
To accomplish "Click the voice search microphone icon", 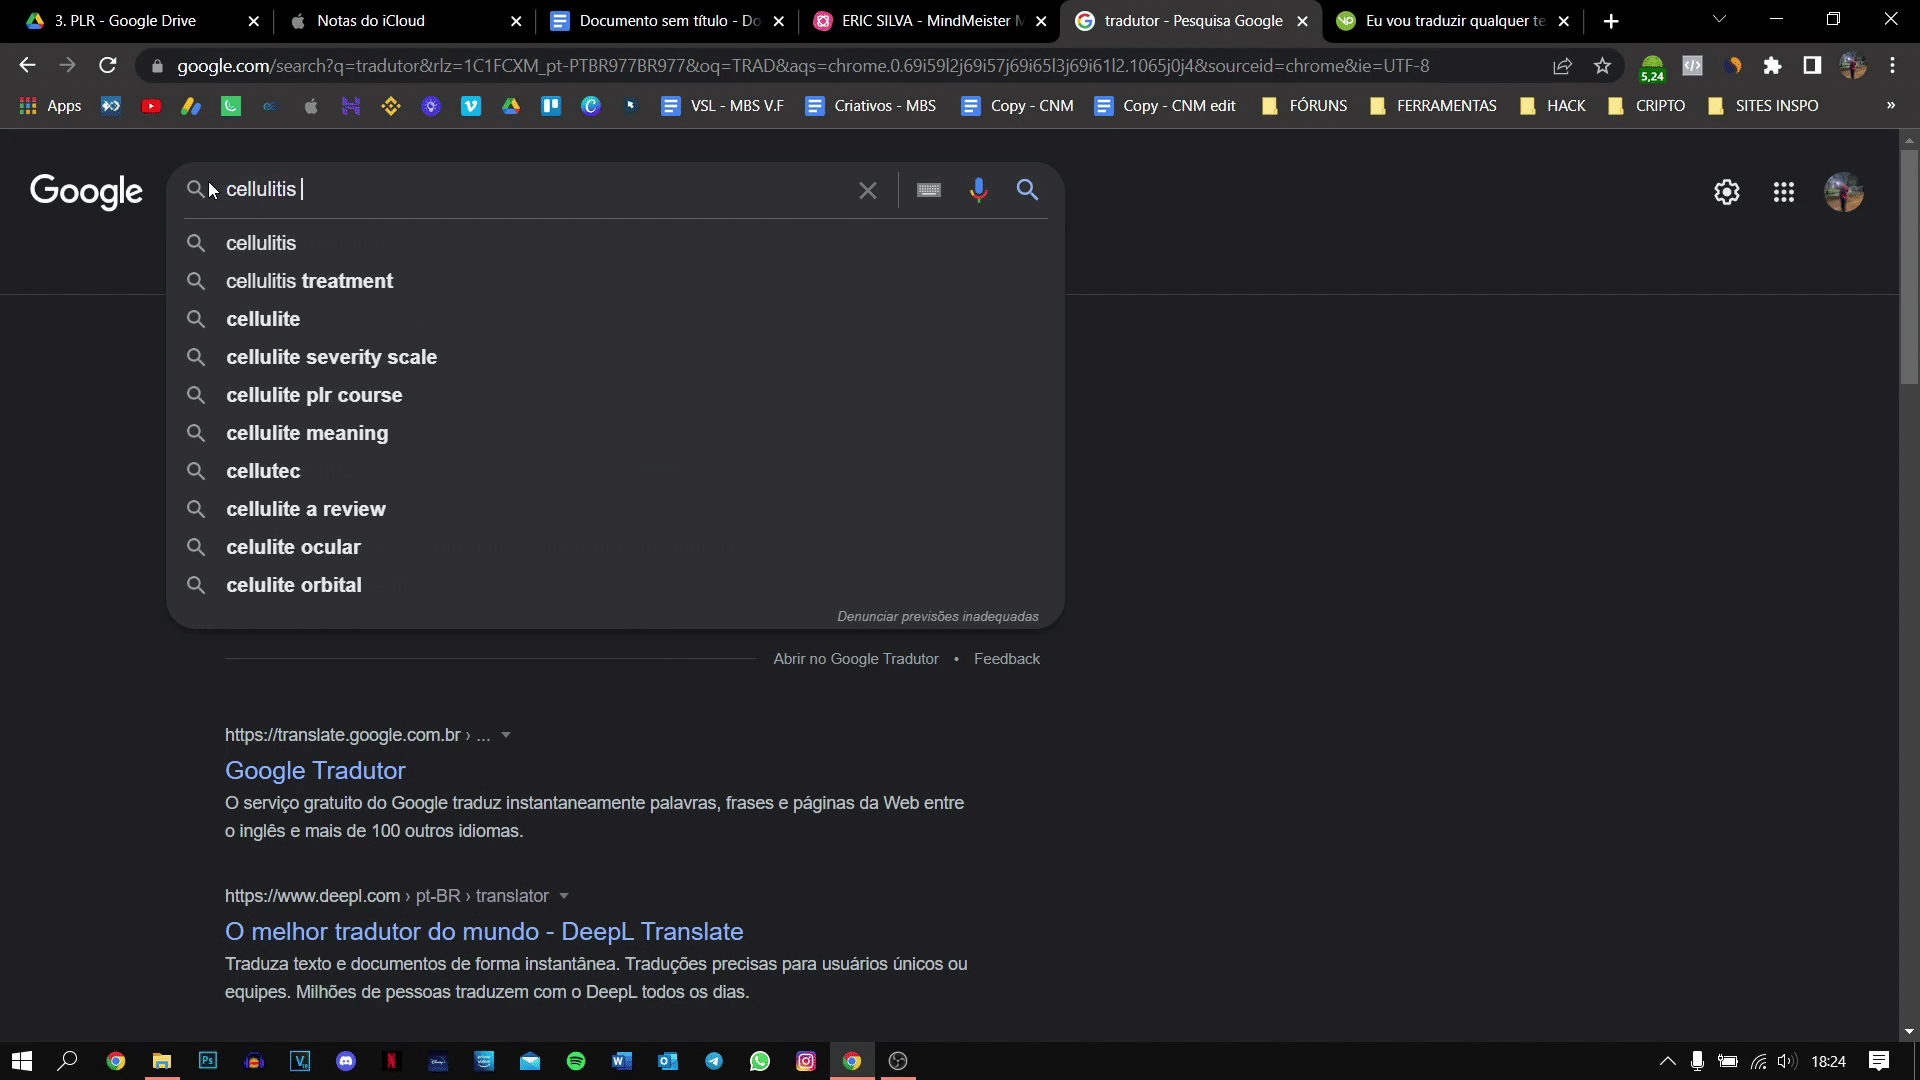I will pyautogui.click(x=978, y=190).
